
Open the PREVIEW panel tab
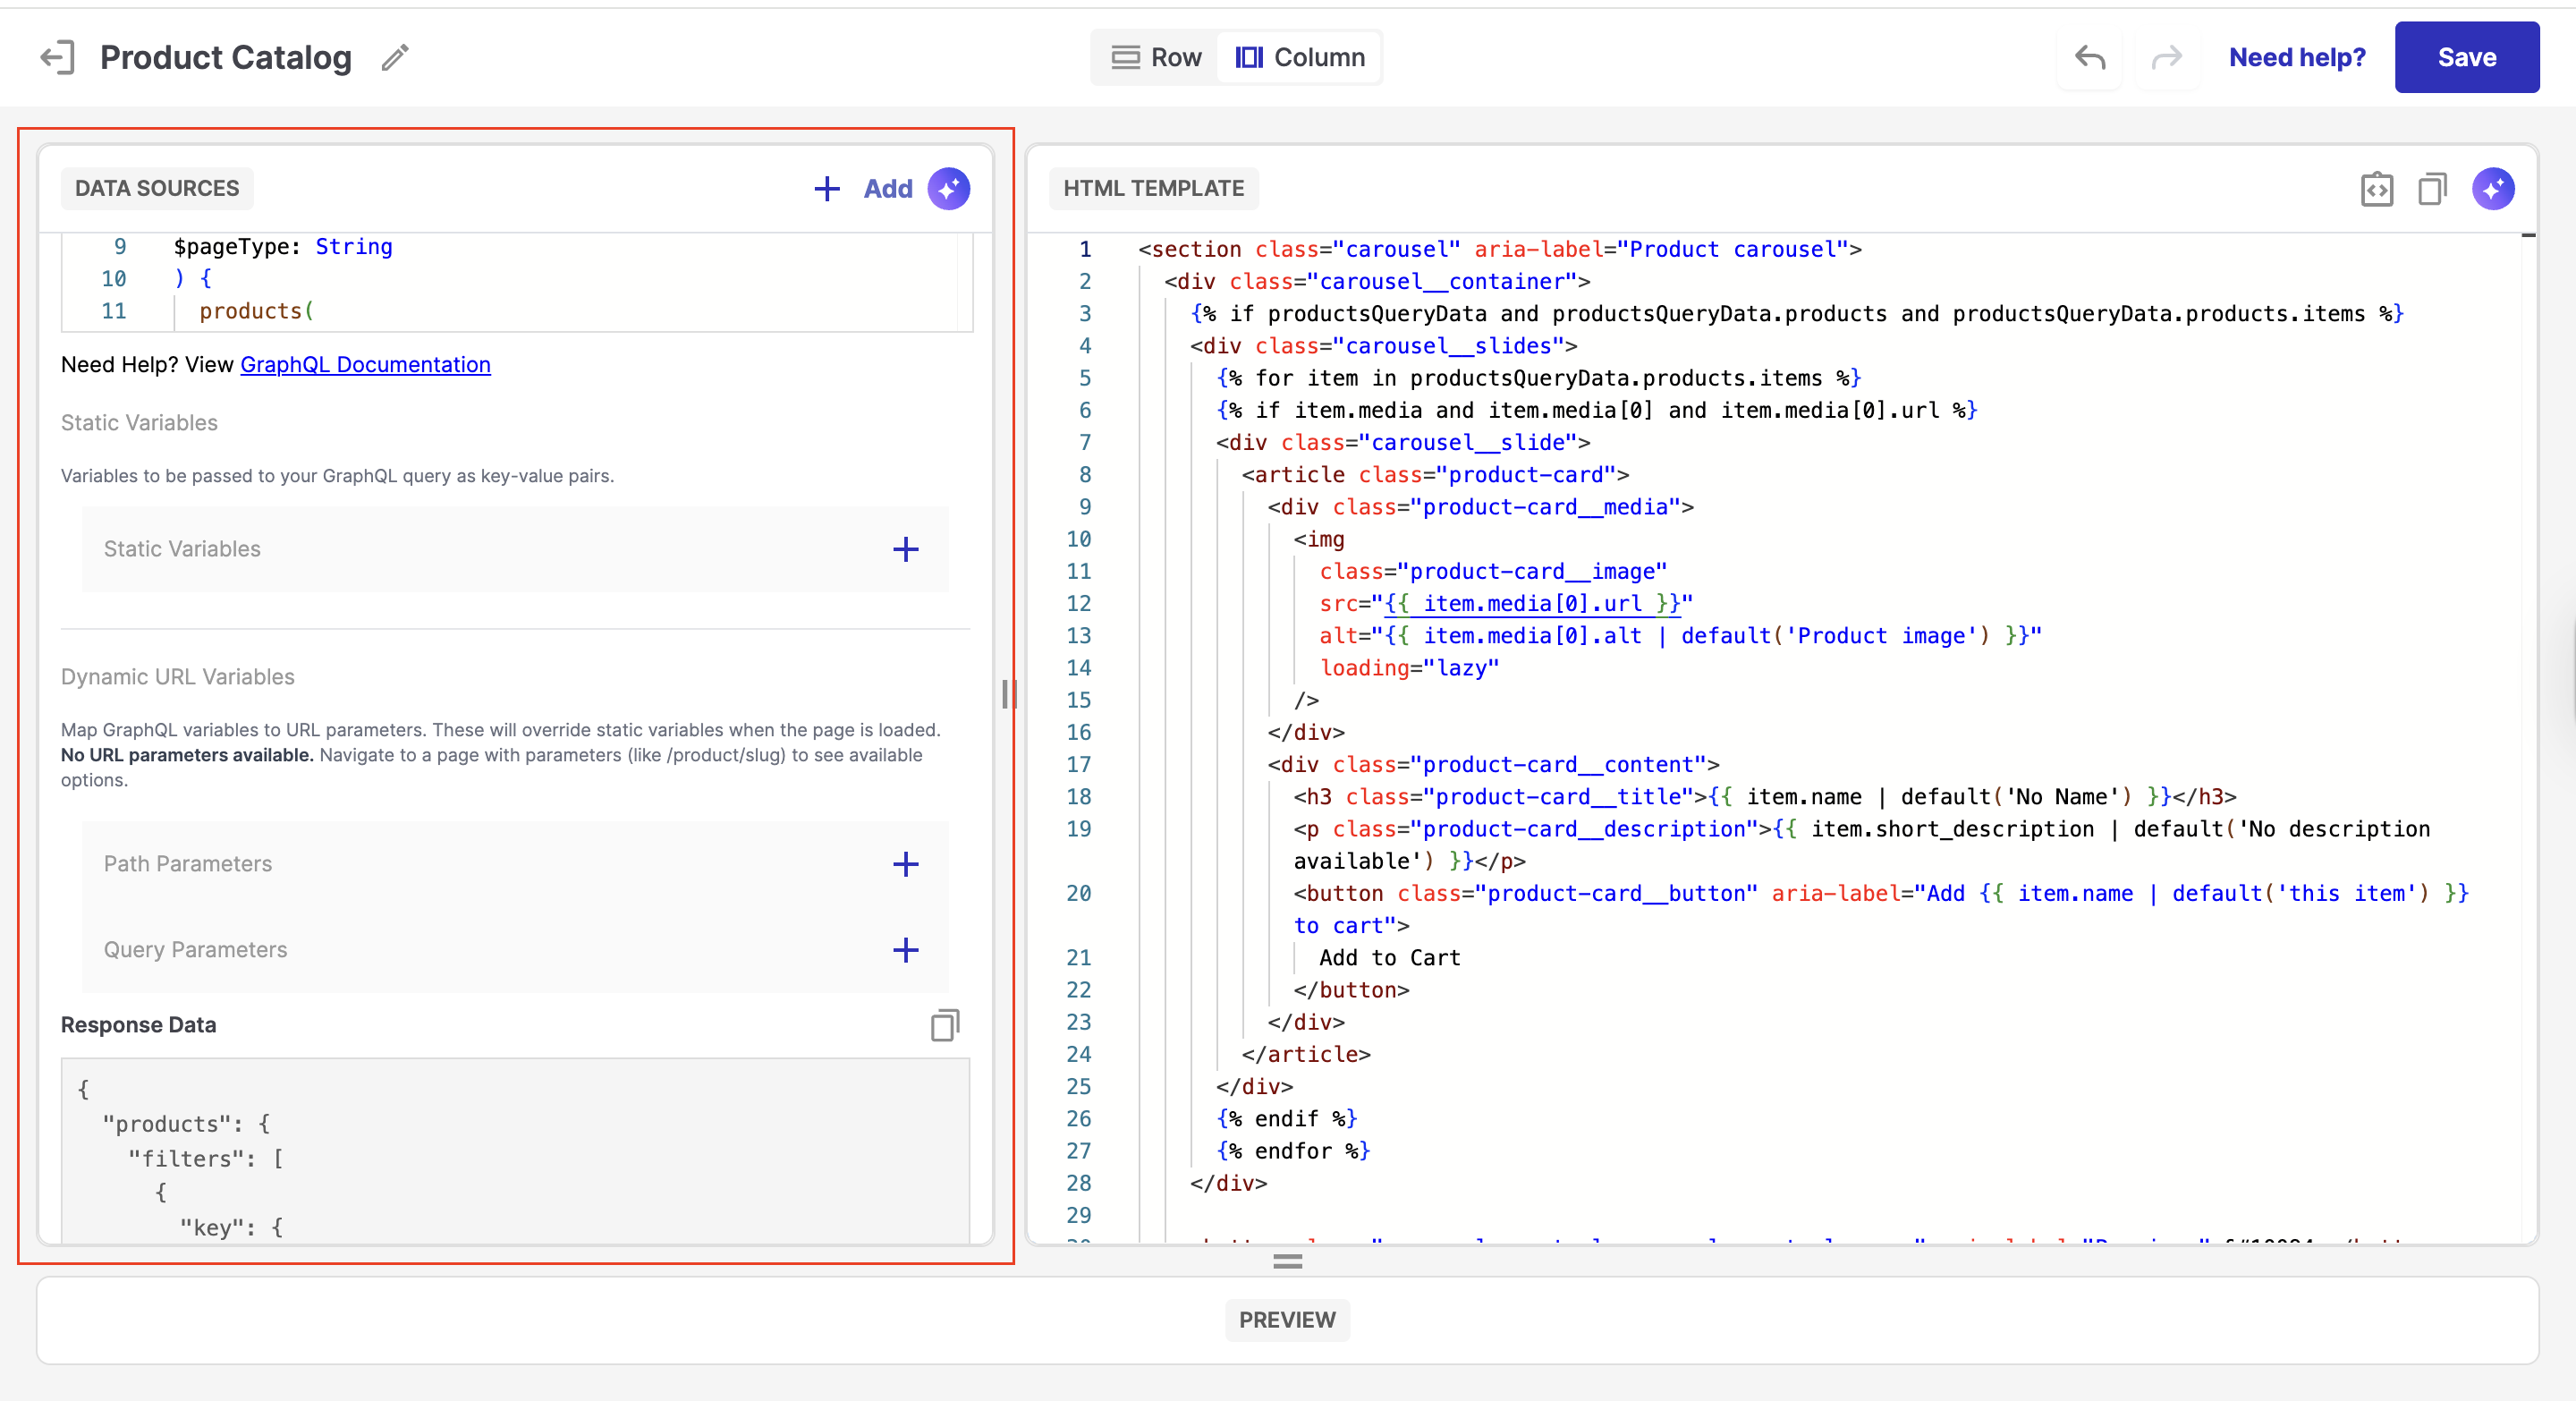[1287, 1320]
